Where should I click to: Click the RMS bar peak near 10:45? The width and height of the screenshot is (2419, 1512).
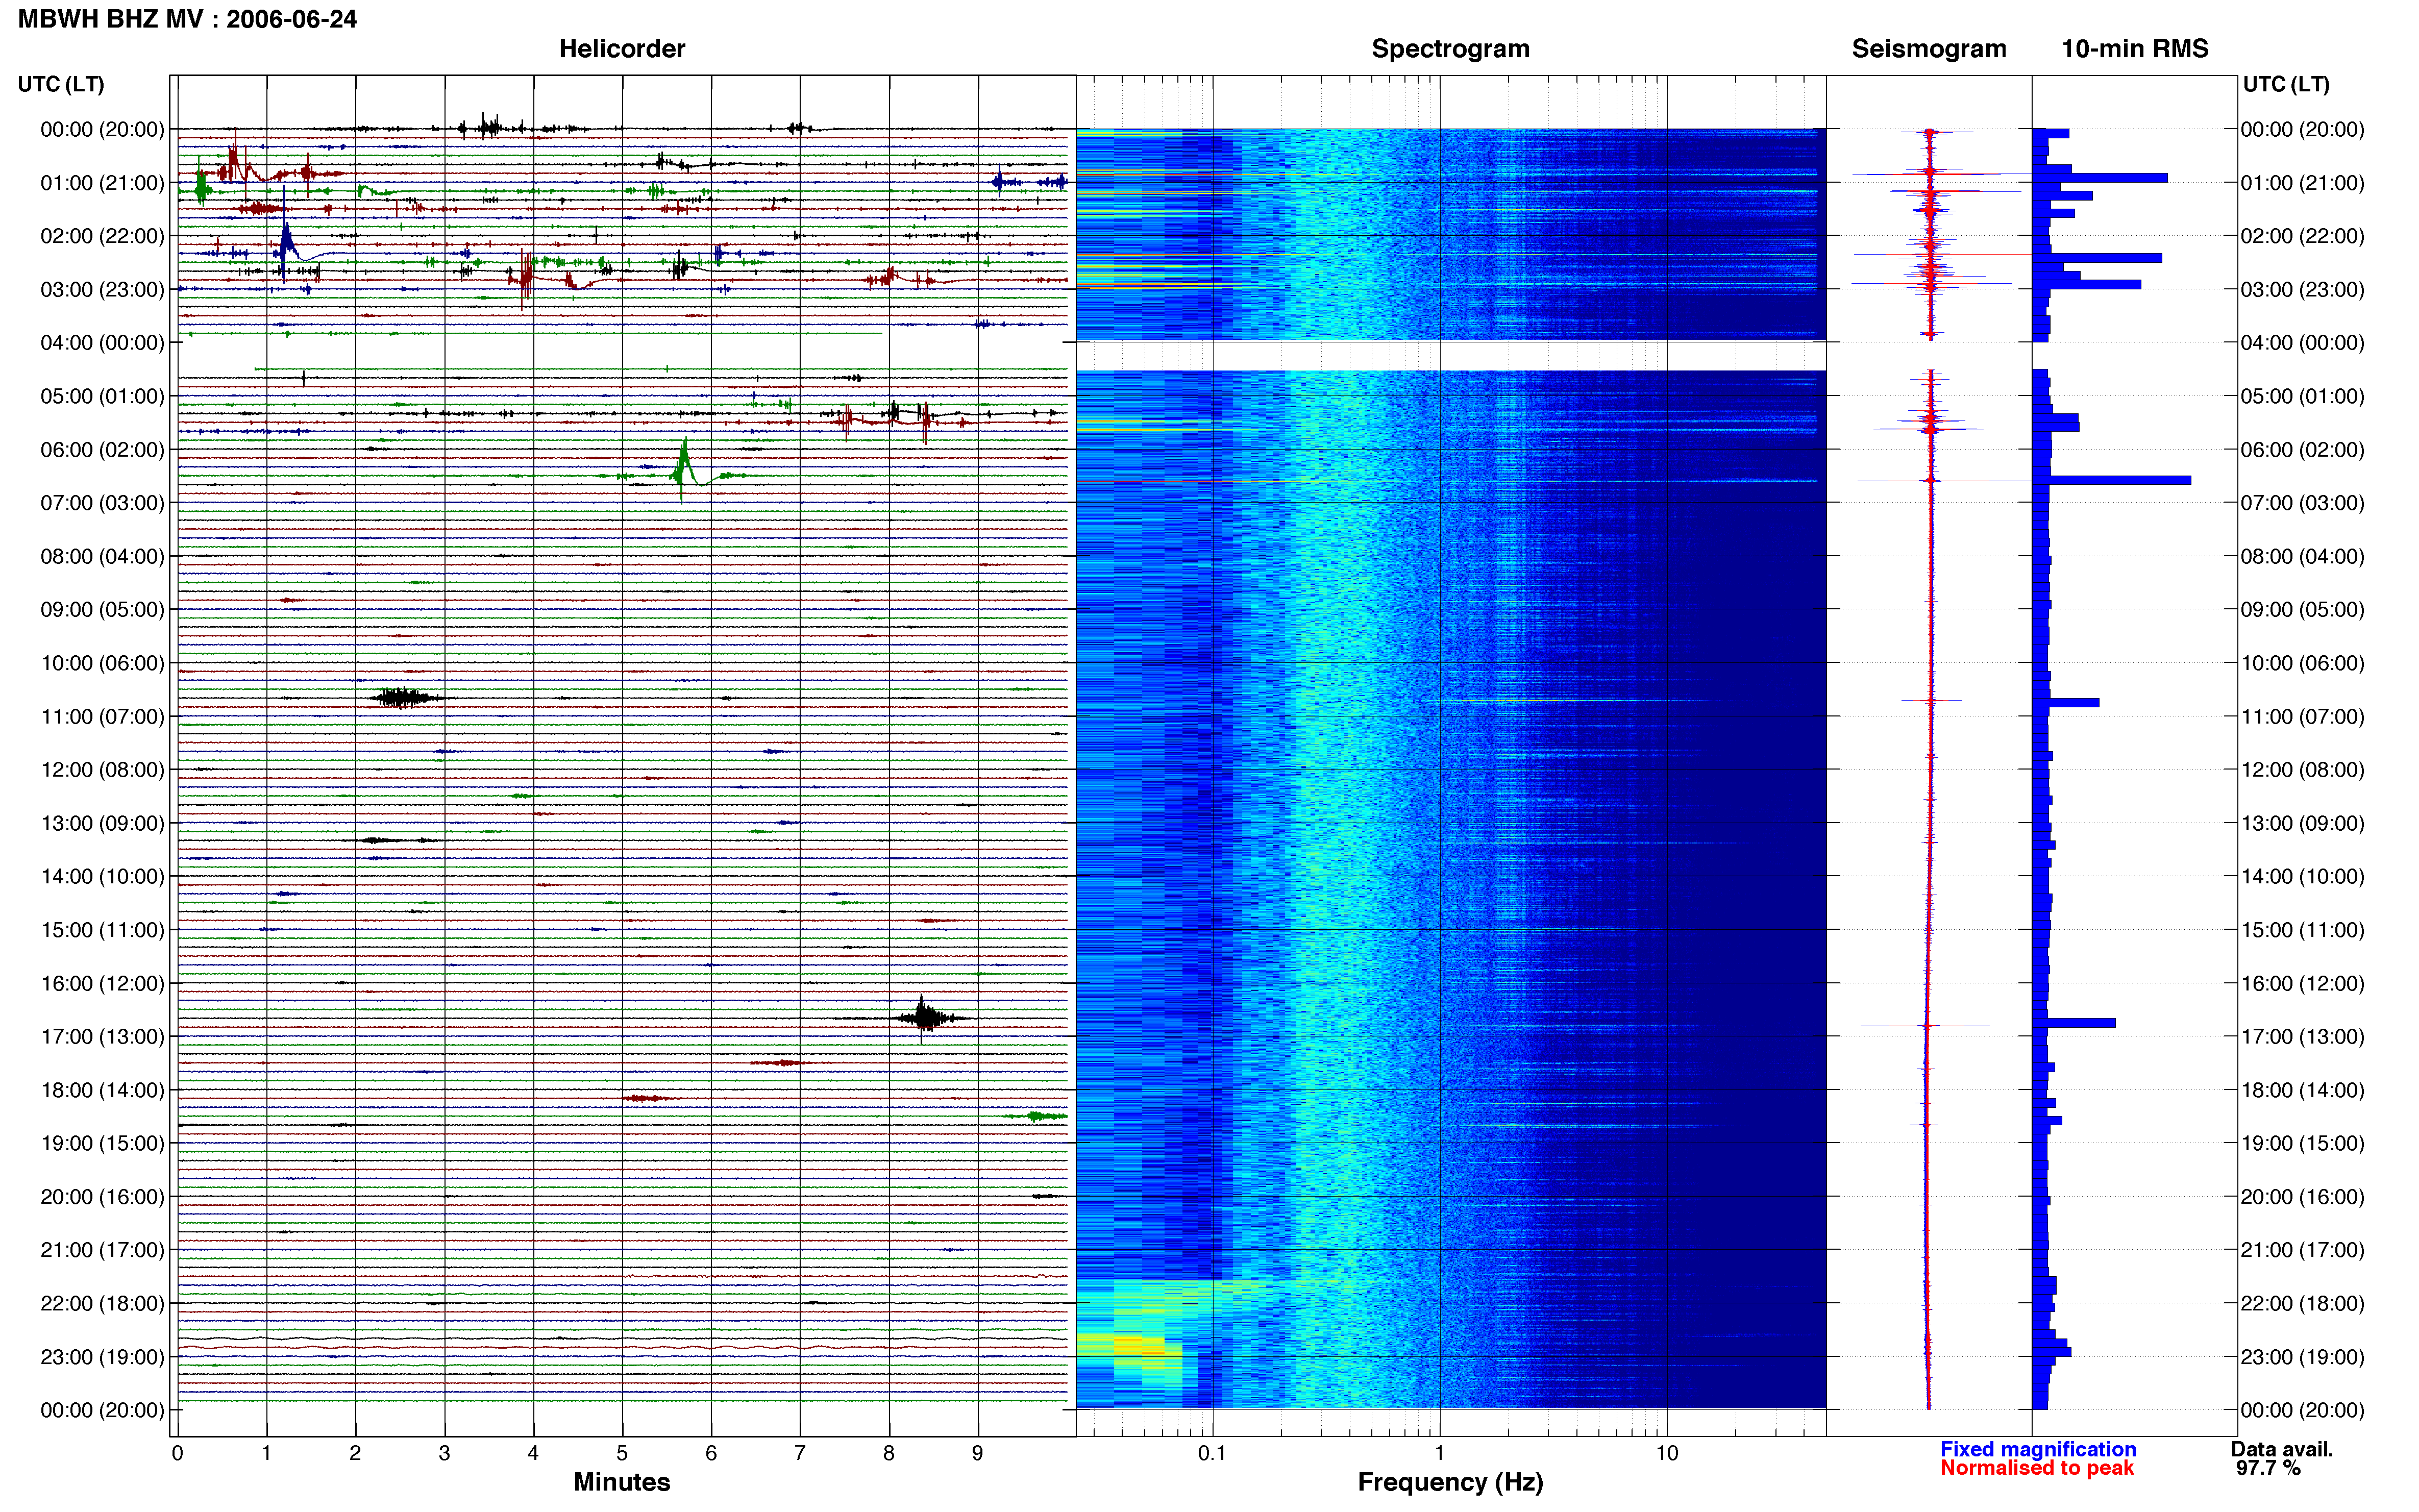2066,703
